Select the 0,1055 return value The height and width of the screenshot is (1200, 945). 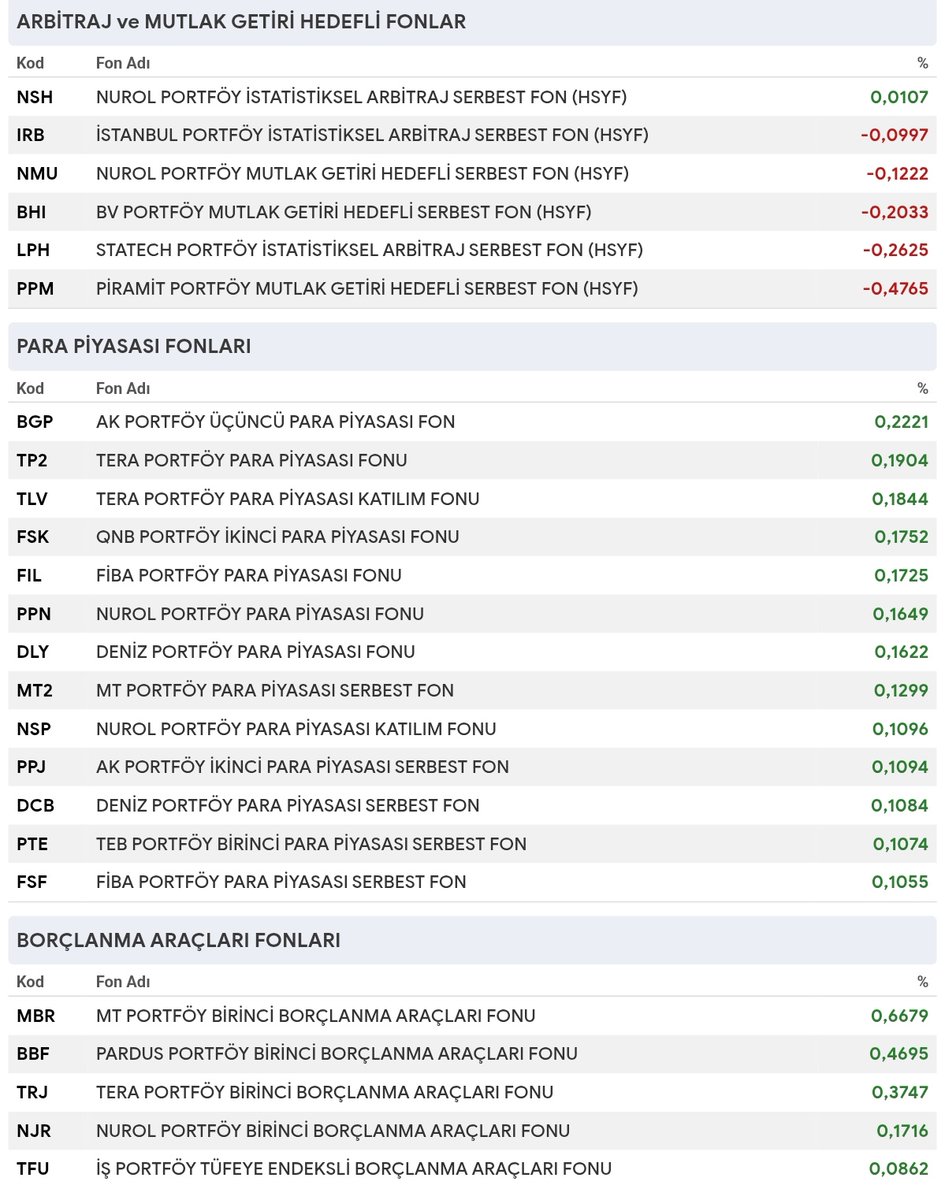(901, 882)
